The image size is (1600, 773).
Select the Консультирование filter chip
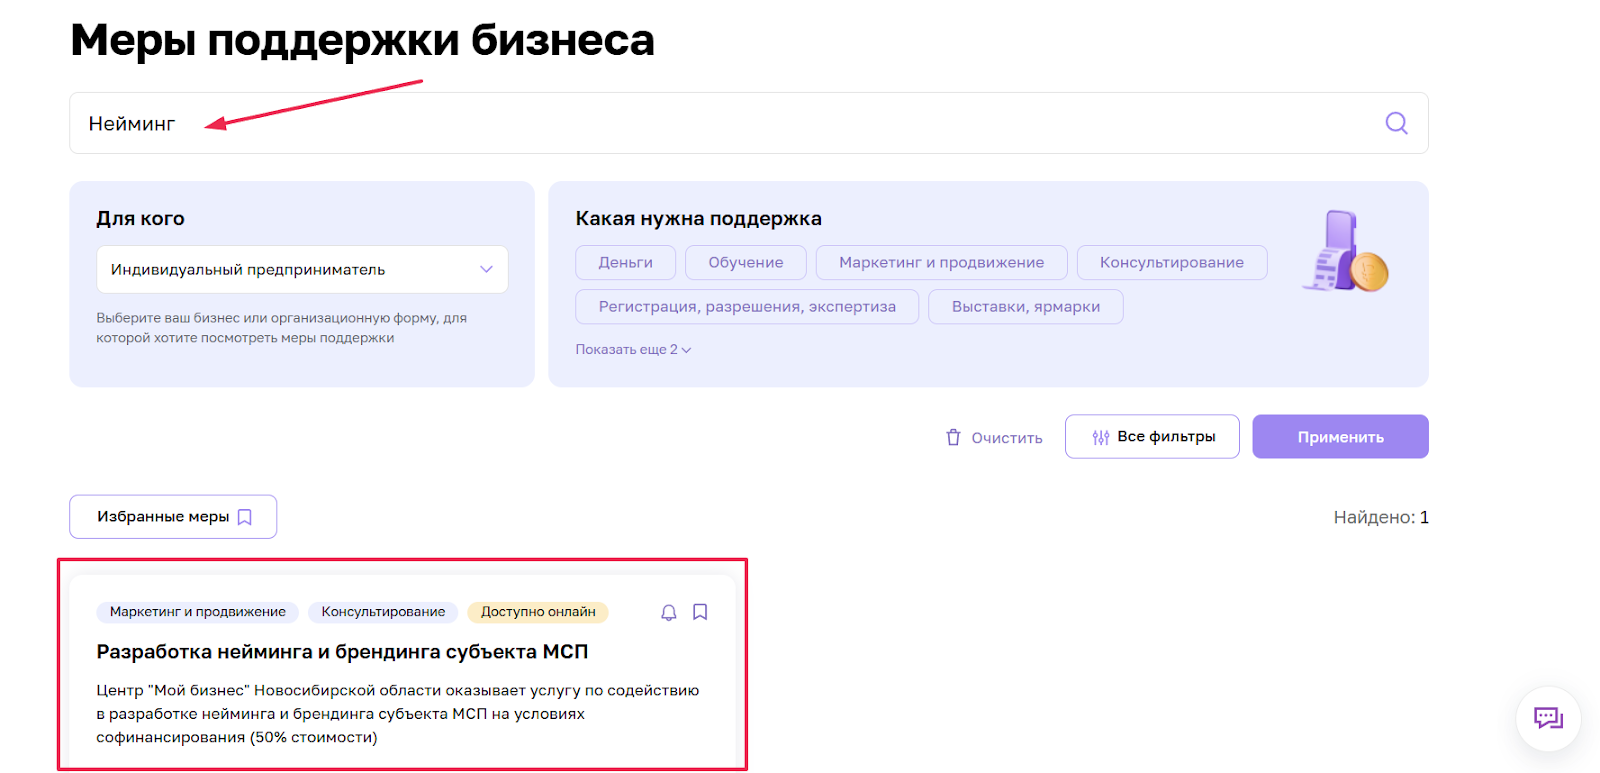(x=1171, y=263)
